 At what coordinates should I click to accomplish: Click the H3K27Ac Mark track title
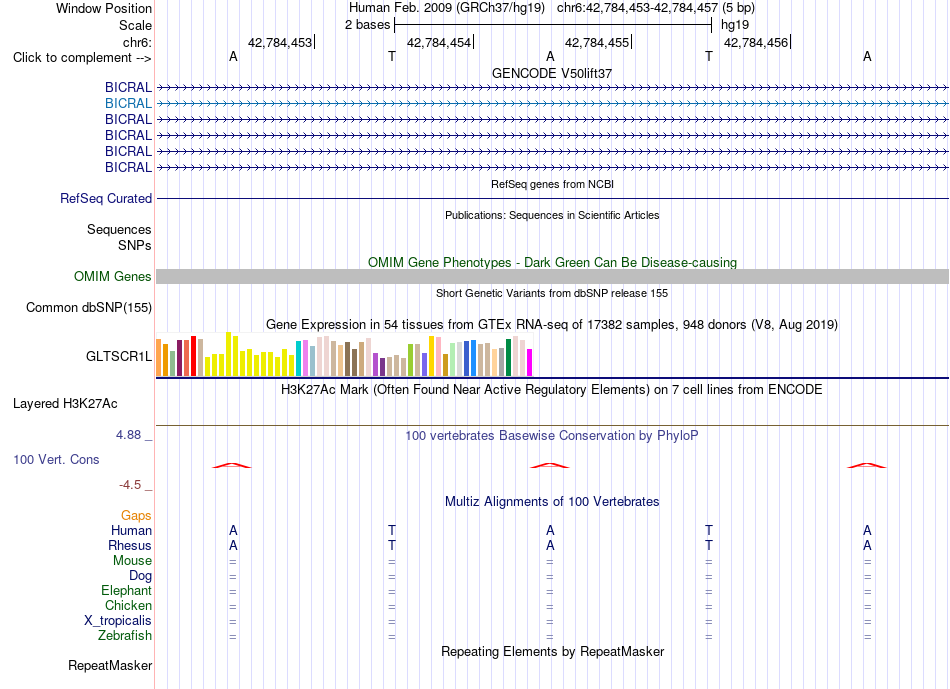coord(552,390)
